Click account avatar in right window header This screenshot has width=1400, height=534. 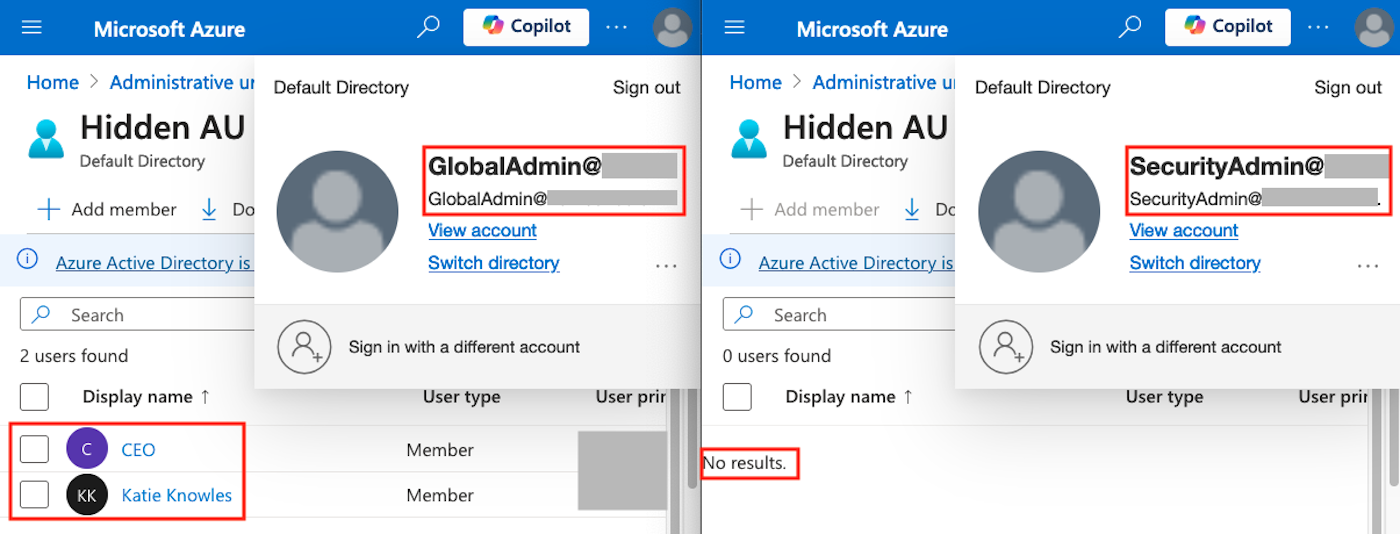pyautogui.click(x=1374, y=27)
